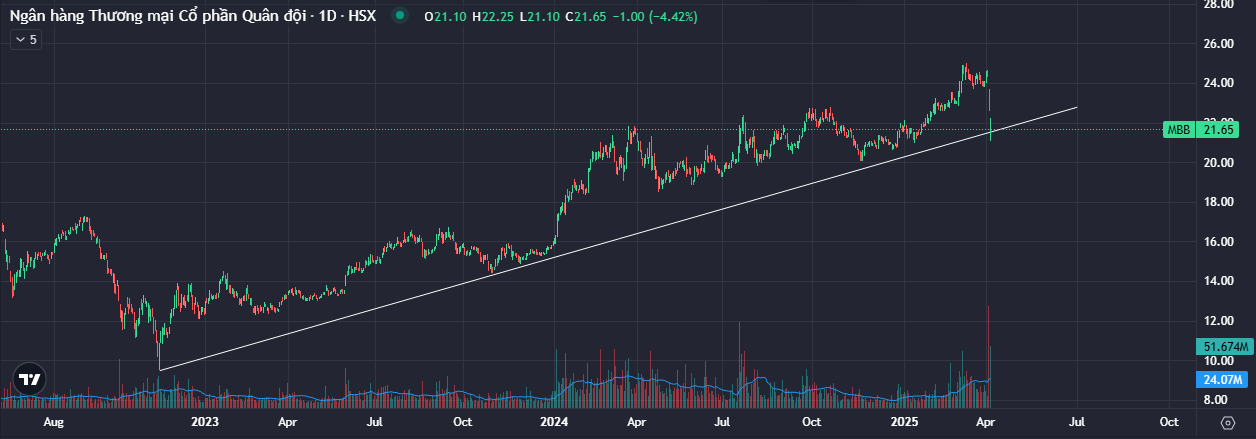Click the 14.00 price axis label
Image resolution: width=1256 pixels, height=439 pixels.
click(x=1218, y=281)
